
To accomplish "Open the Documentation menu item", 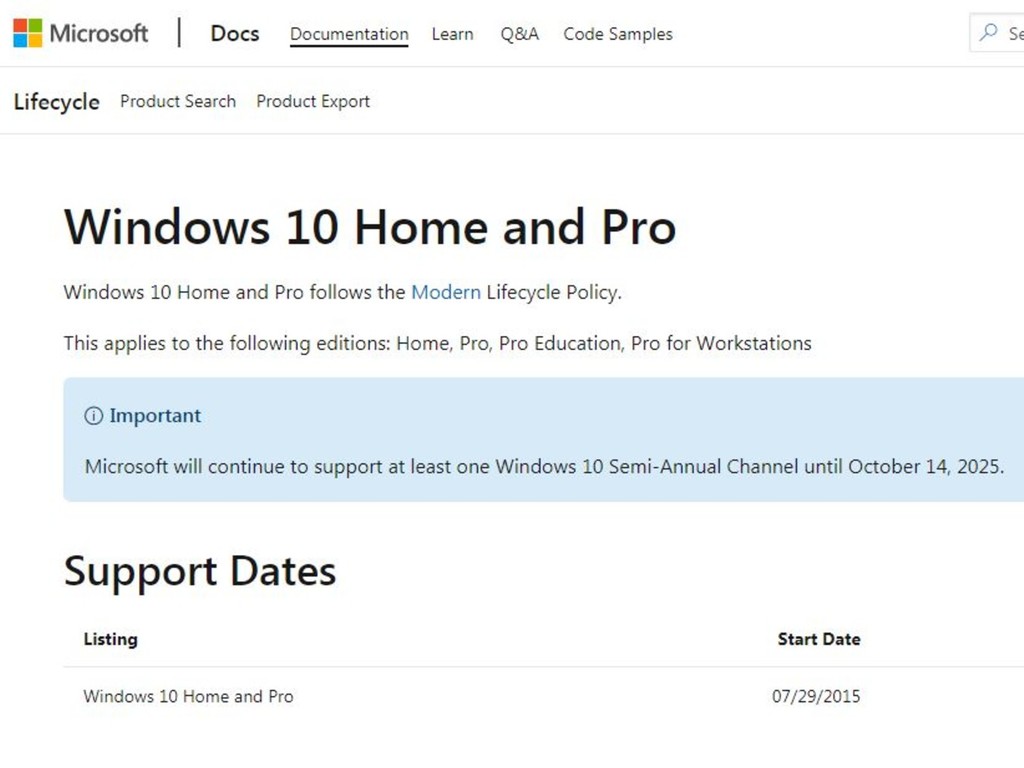I will tap(349, 34).
